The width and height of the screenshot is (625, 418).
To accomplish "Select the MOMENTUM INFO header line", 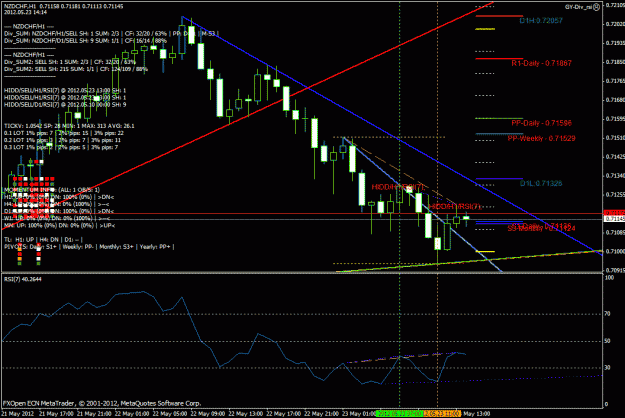I will pos(52,190).
